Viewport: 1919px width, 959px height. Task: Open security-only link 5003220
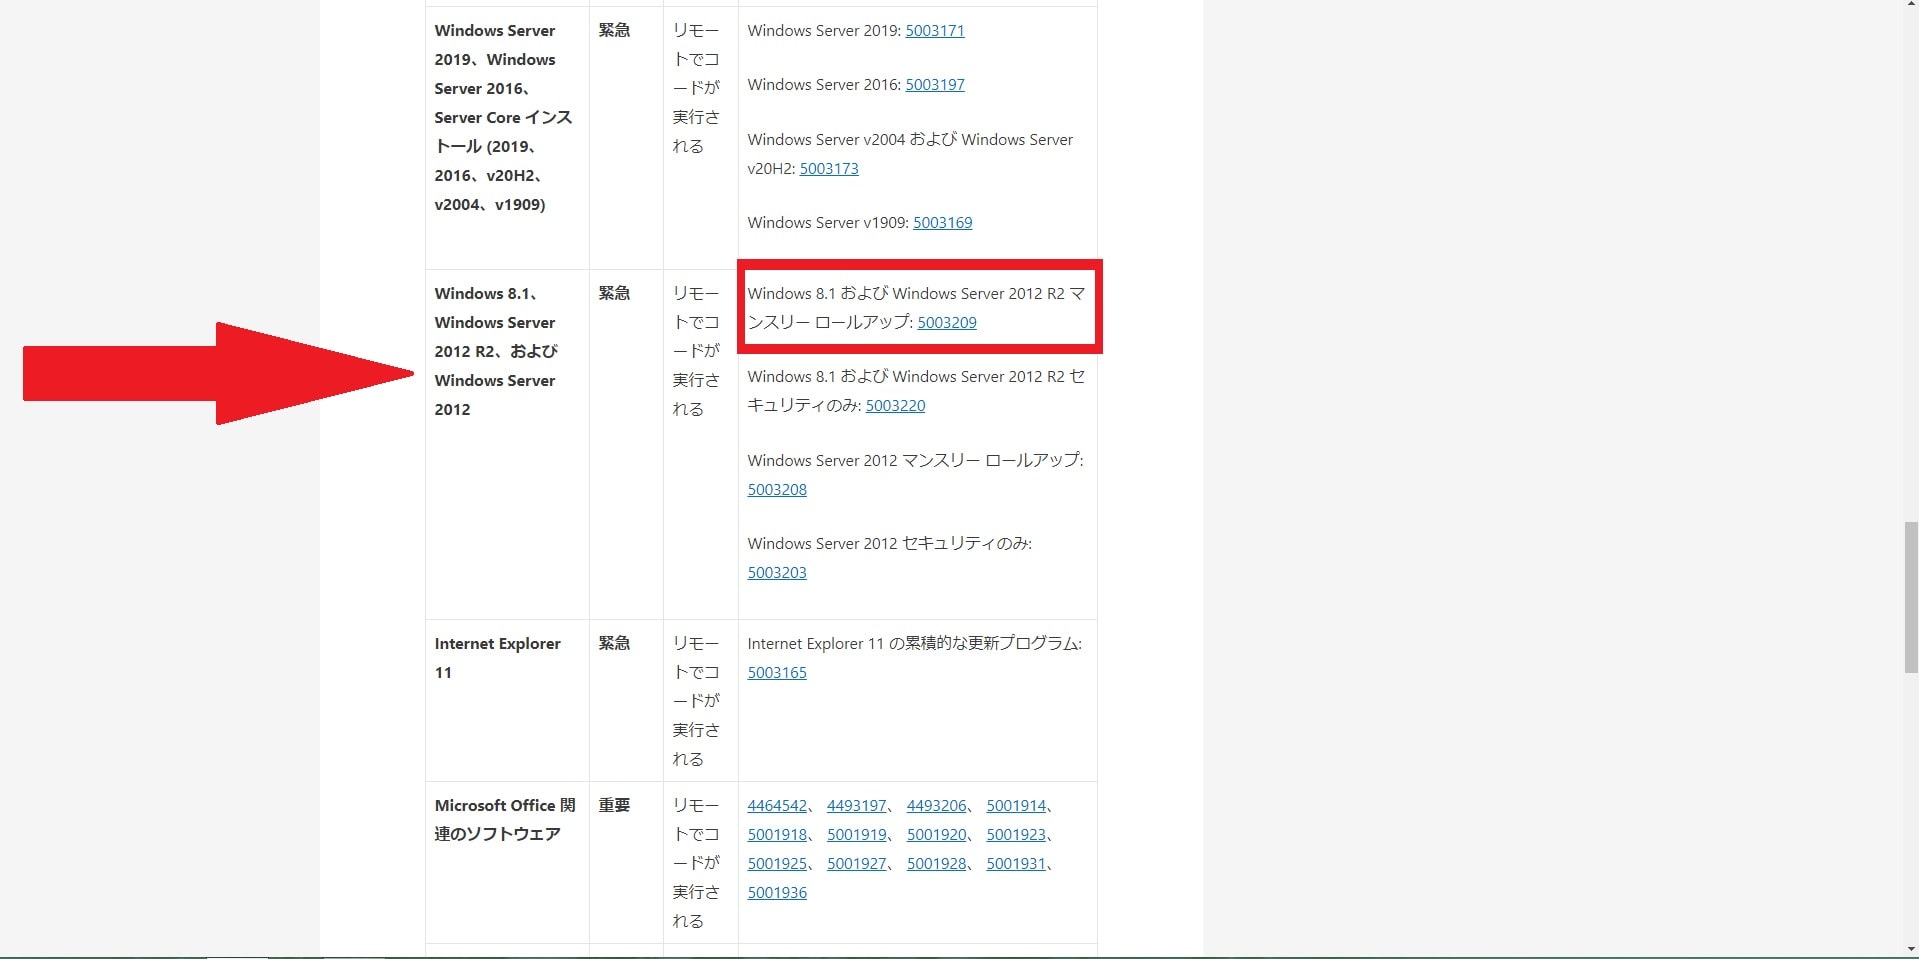pyautogui.click(x=895, y=406)
